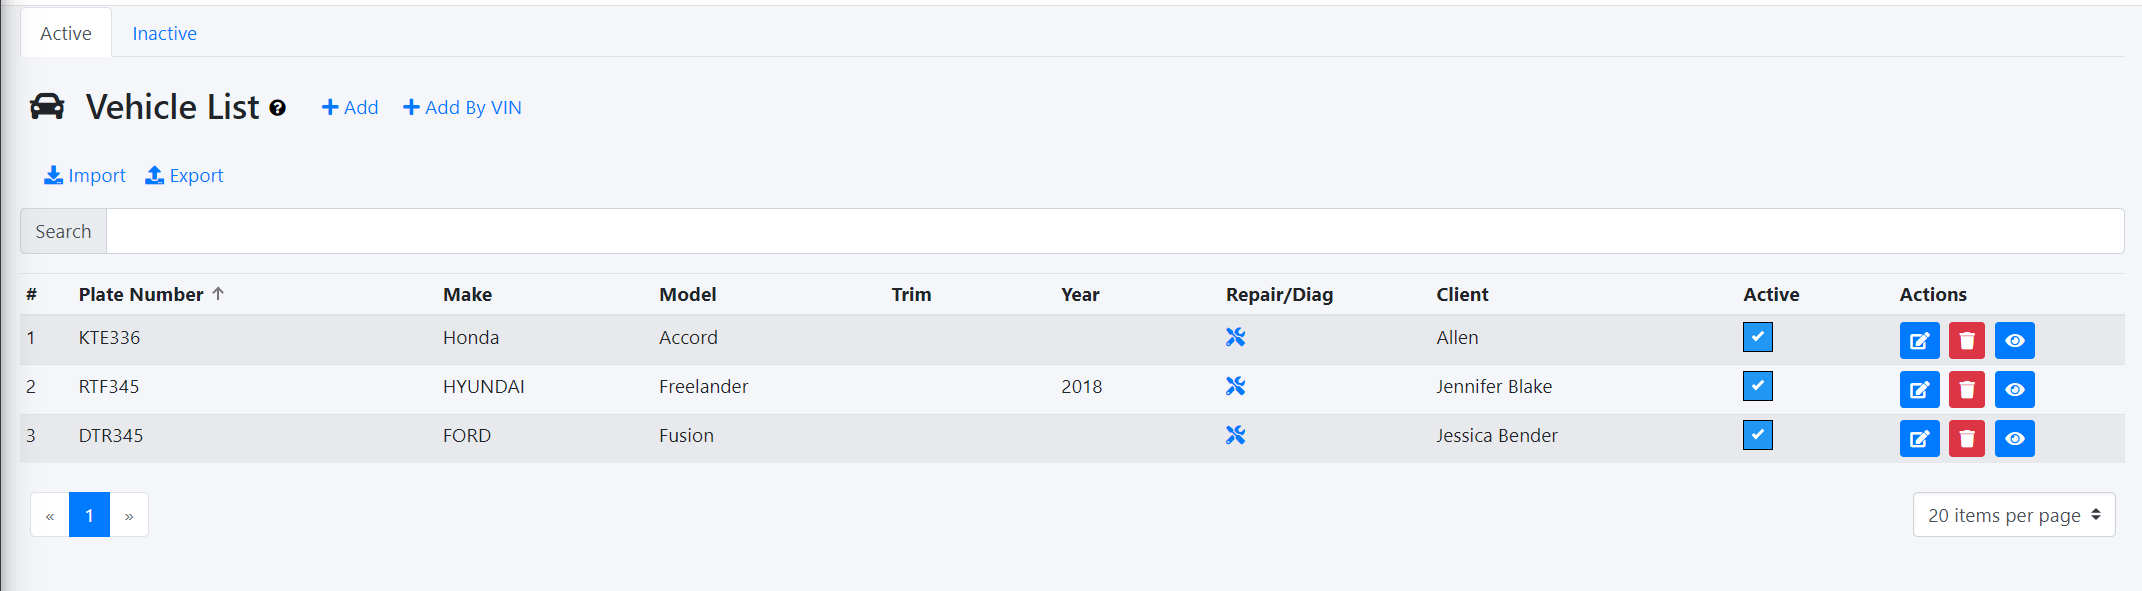Image resolution: width=2142 pixels, height=591 pixels.
Task: Click the wrench icon in the DTR345 row
Action: [x=1235, y=436]
